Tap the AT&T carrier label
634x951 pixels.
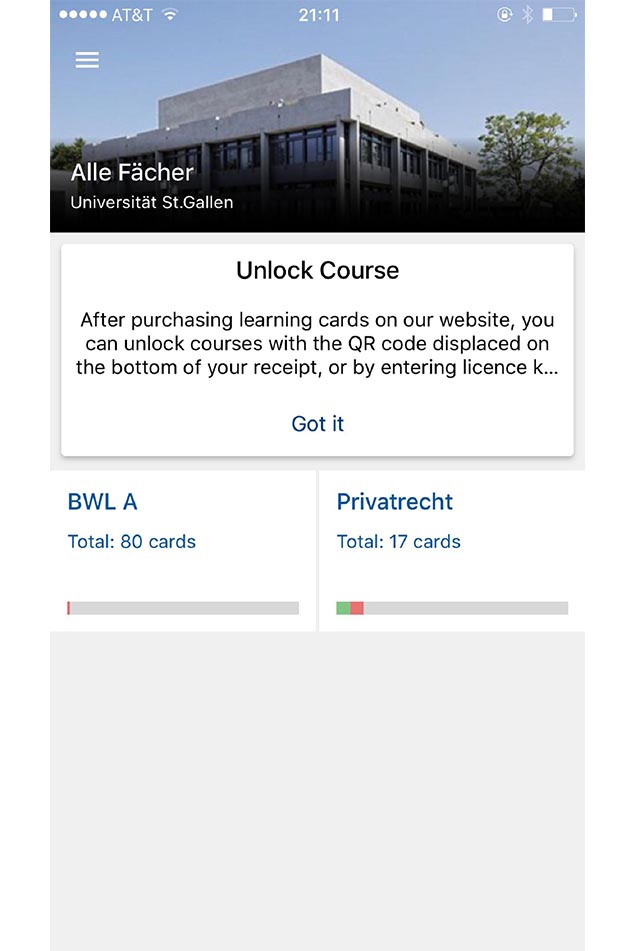pos(132,15)
